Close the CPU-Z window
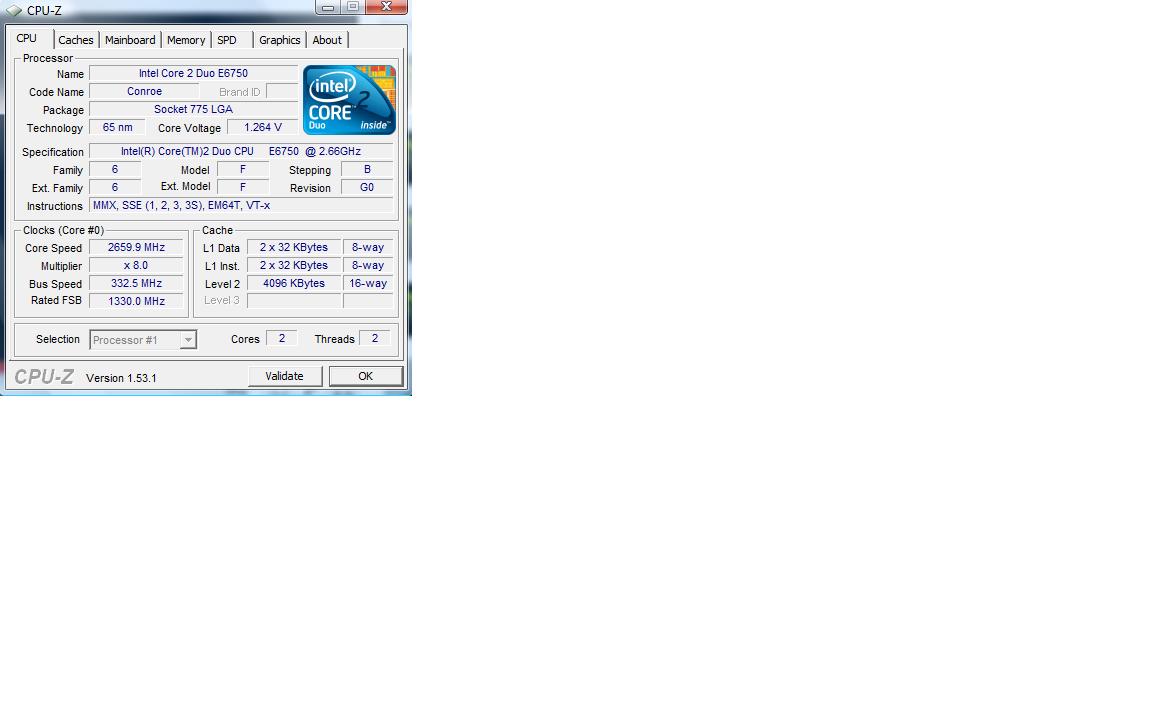This screenshot has height=714, width=1152. click(x=386, y=7)
